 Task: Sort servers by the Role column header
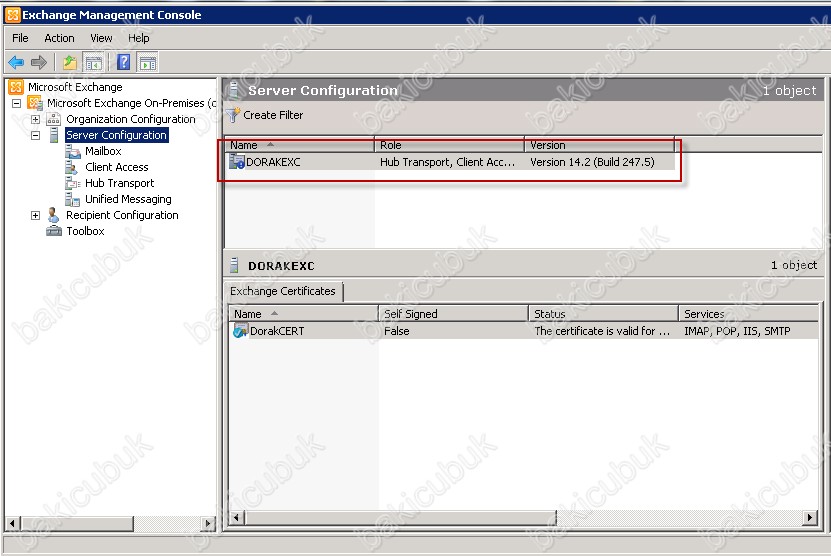coord(449,145)
